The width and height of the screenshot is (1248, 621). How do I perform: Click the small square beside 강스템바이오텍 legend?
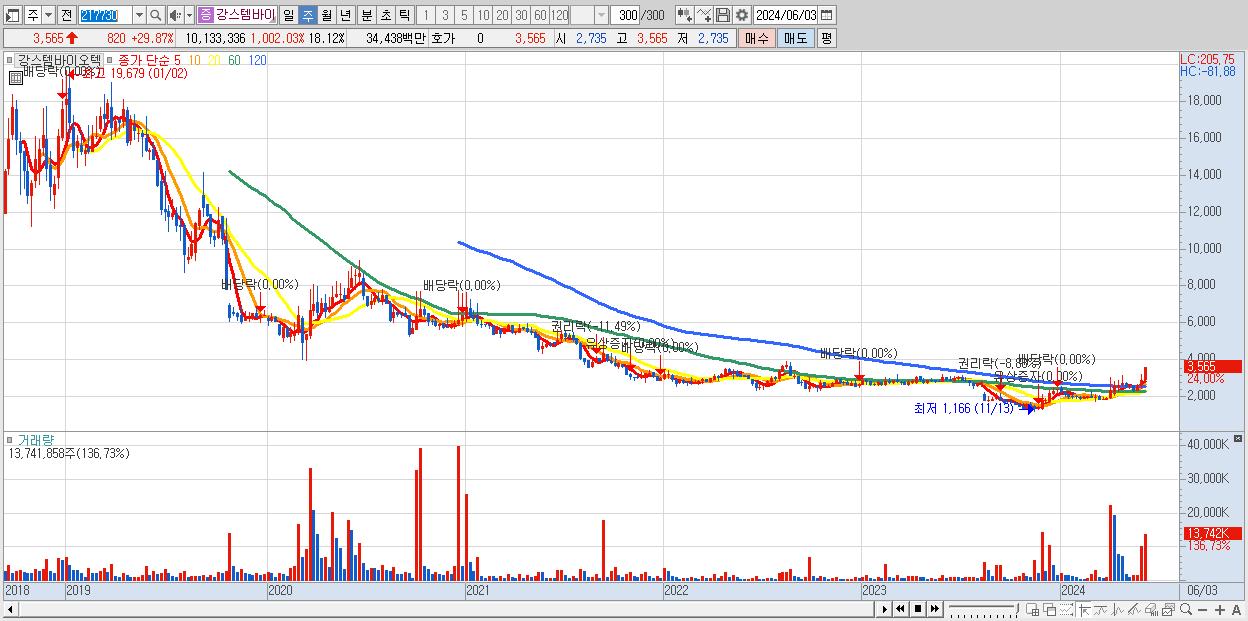(11, 60)
